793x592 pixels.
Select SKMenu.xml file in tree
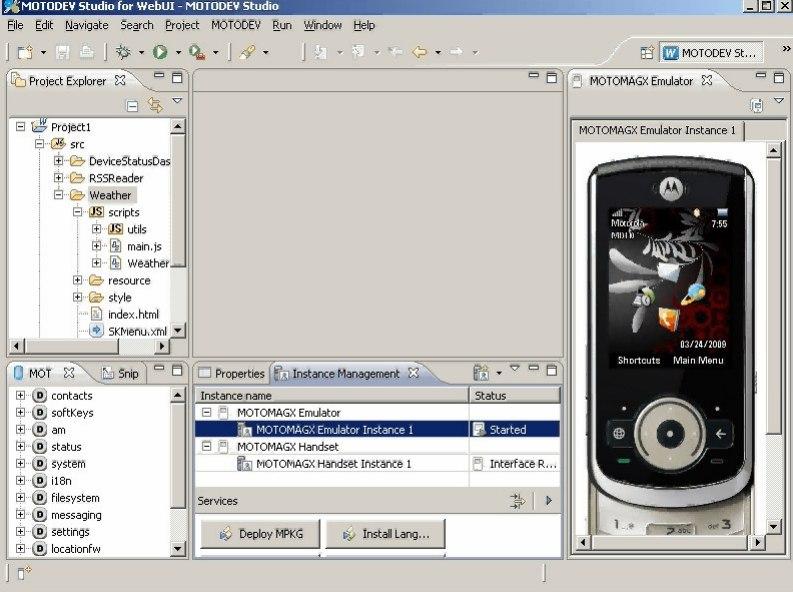coord(137,332)
